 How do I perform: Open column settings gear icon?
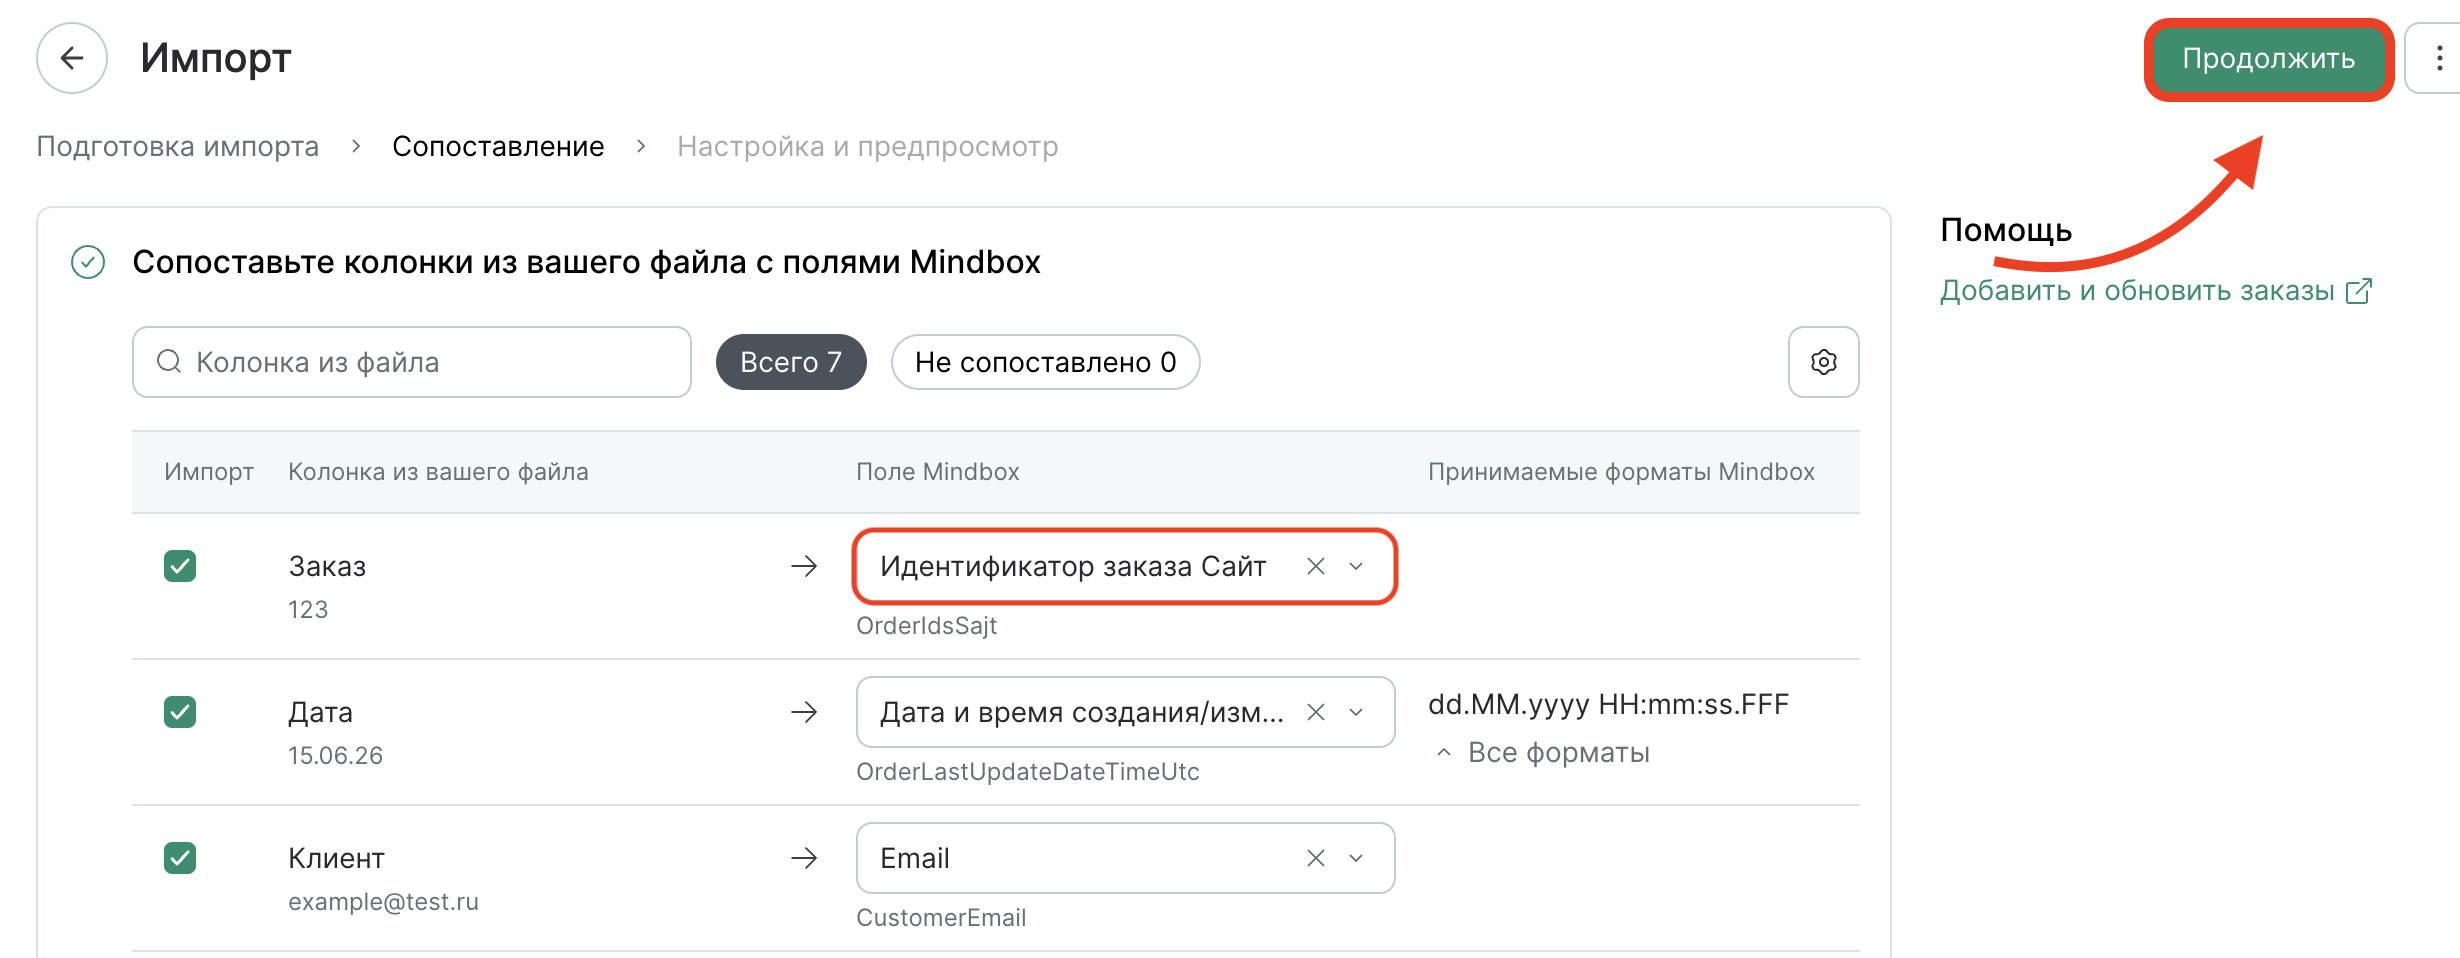point(1823,362)
